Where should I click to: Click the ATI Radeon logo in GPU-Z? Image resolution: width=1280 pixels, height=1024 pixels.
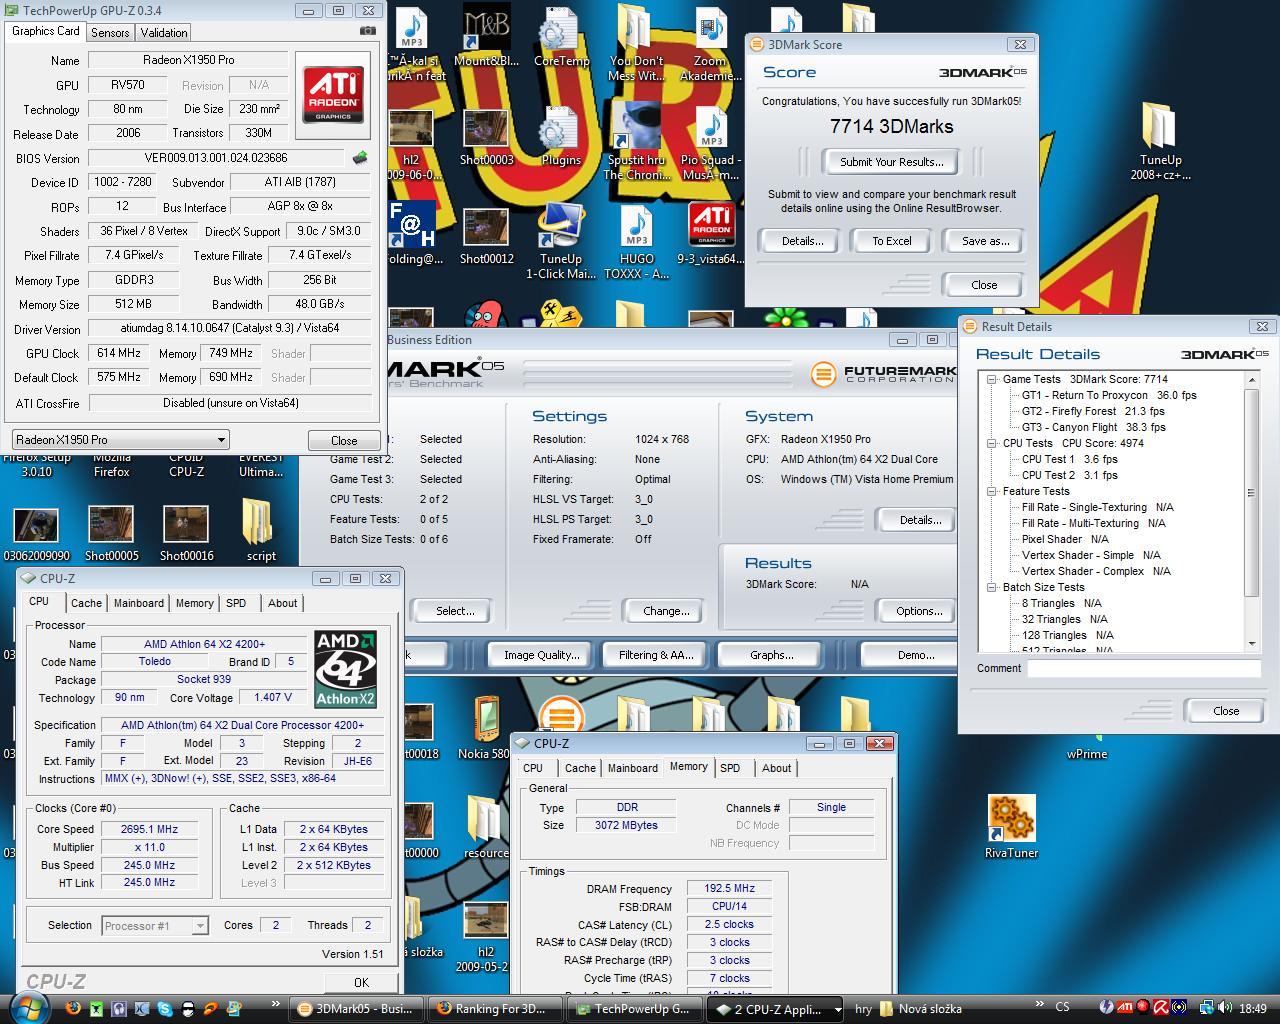[x=333, y=95]
